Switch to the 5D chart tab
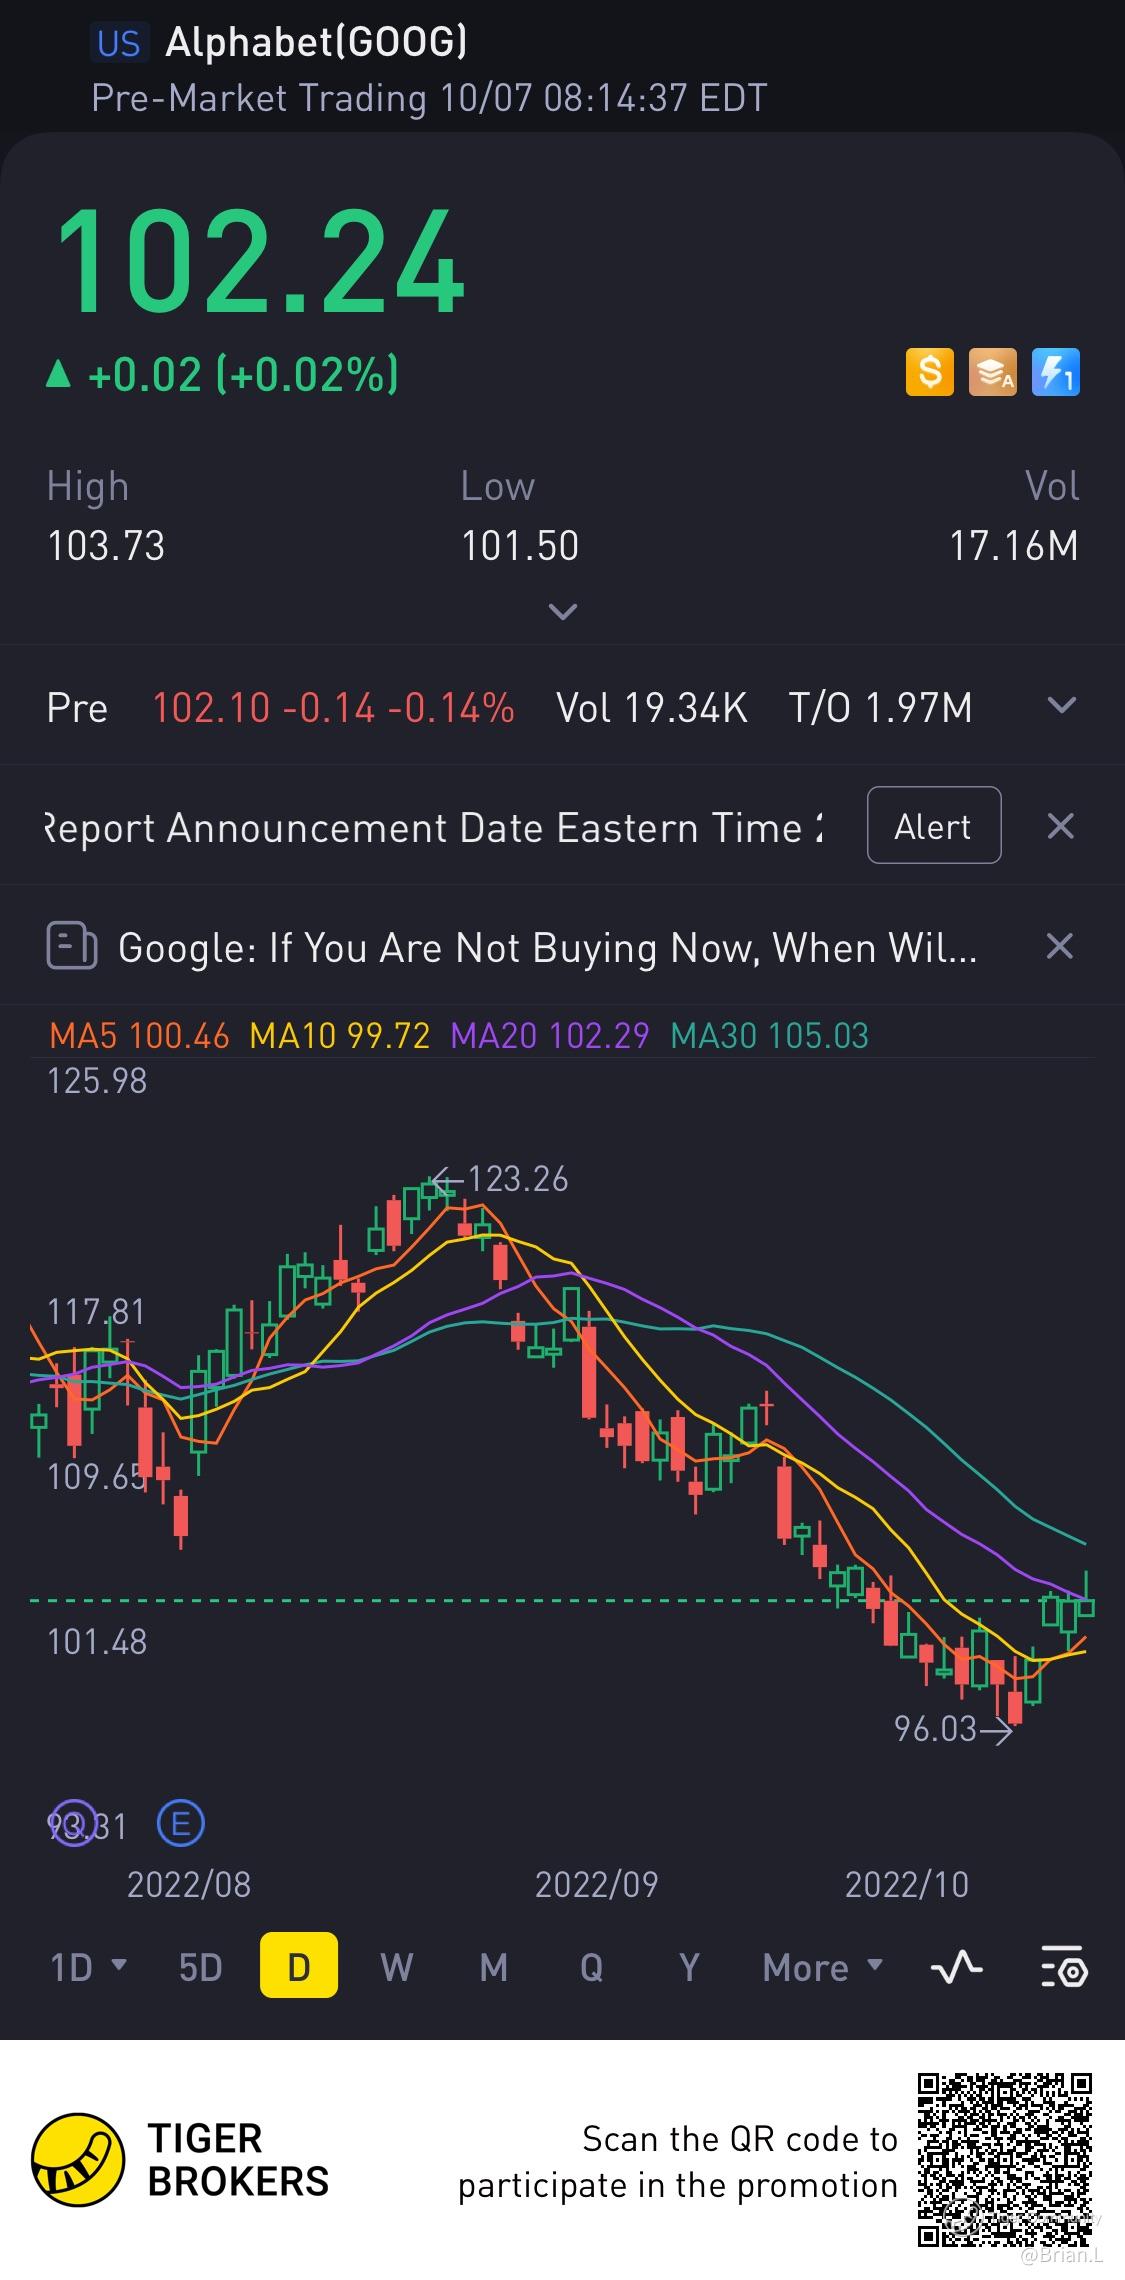This screenshot has height=2280, width=1125. (200, 1968)
